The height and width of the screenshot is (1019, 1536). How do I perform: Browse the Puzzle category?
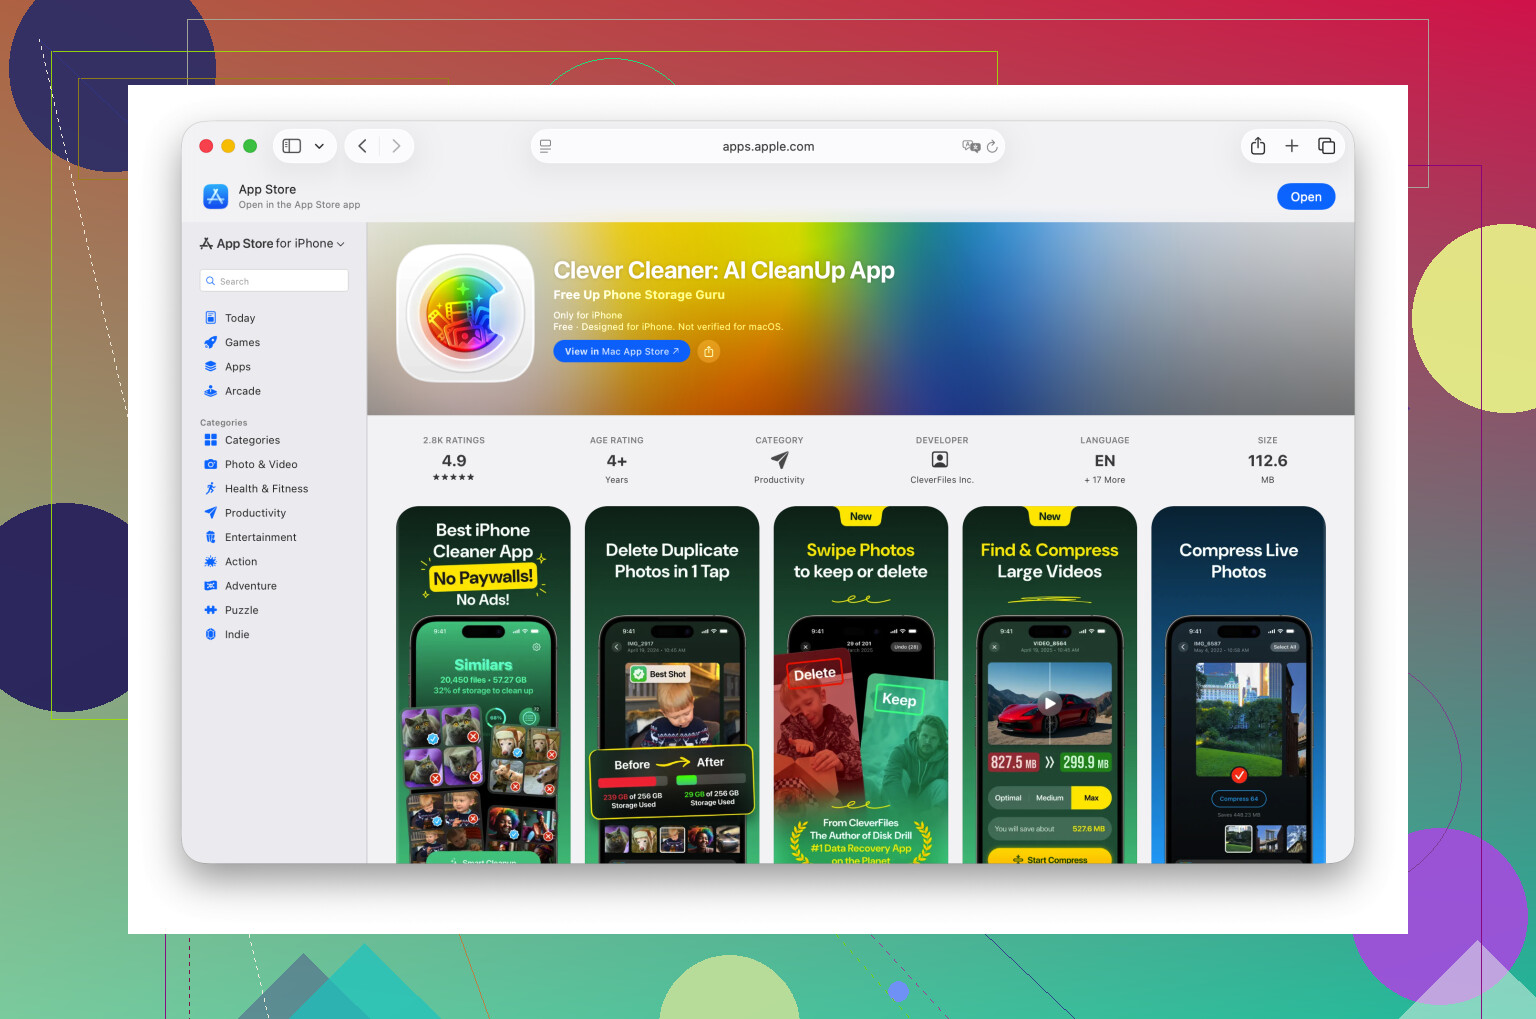coord(241,610)
